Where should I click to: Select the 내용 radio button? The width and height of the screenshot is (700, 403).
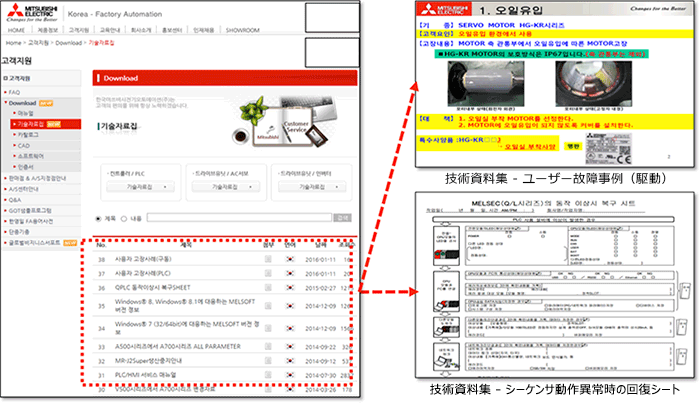coord(124,218)
